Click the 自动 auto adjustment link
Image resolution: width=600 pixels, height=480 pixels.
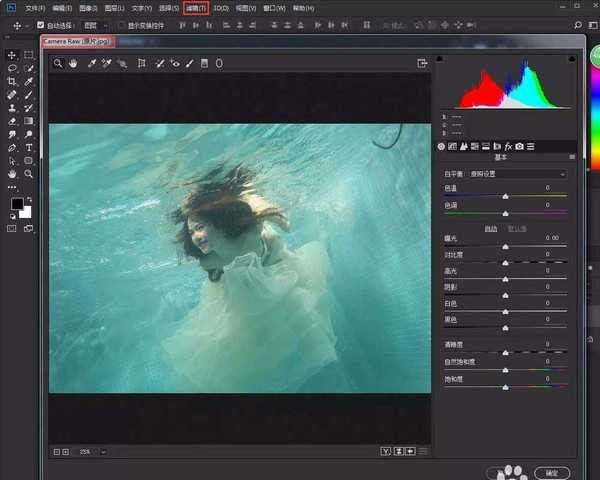(490, 229)
